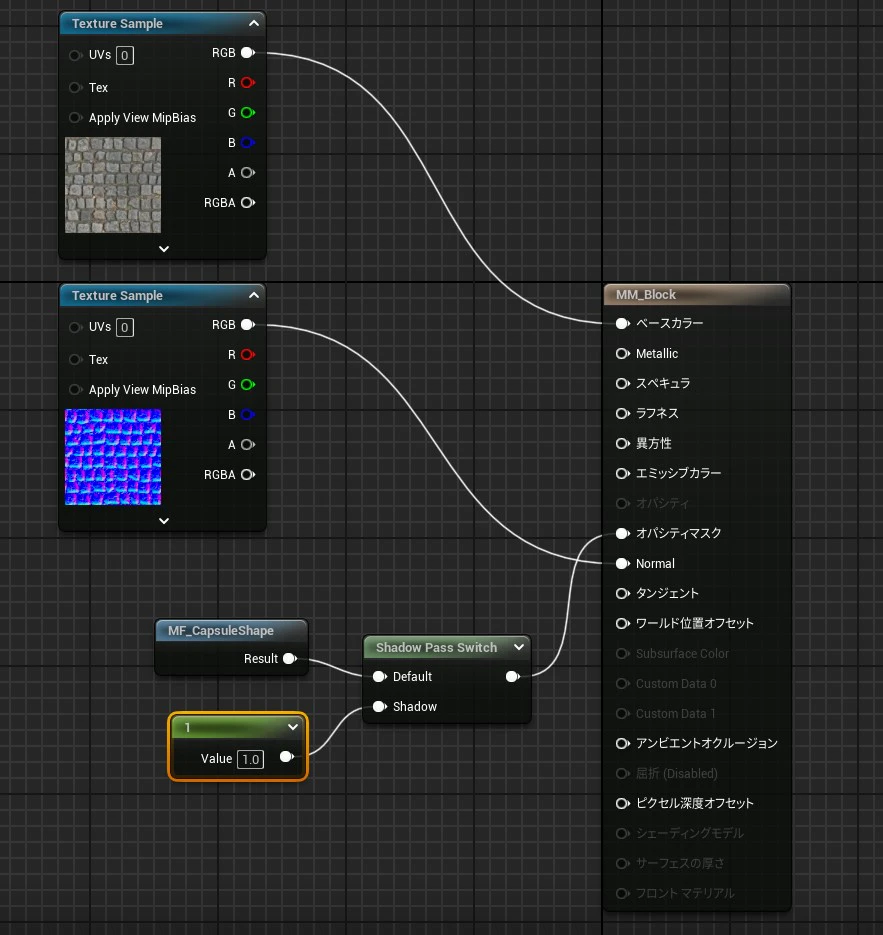The image size is (883, 935).
Task: Click the output pin of the constant Value node
Action: pyautogui.click(x=287, y=757)
